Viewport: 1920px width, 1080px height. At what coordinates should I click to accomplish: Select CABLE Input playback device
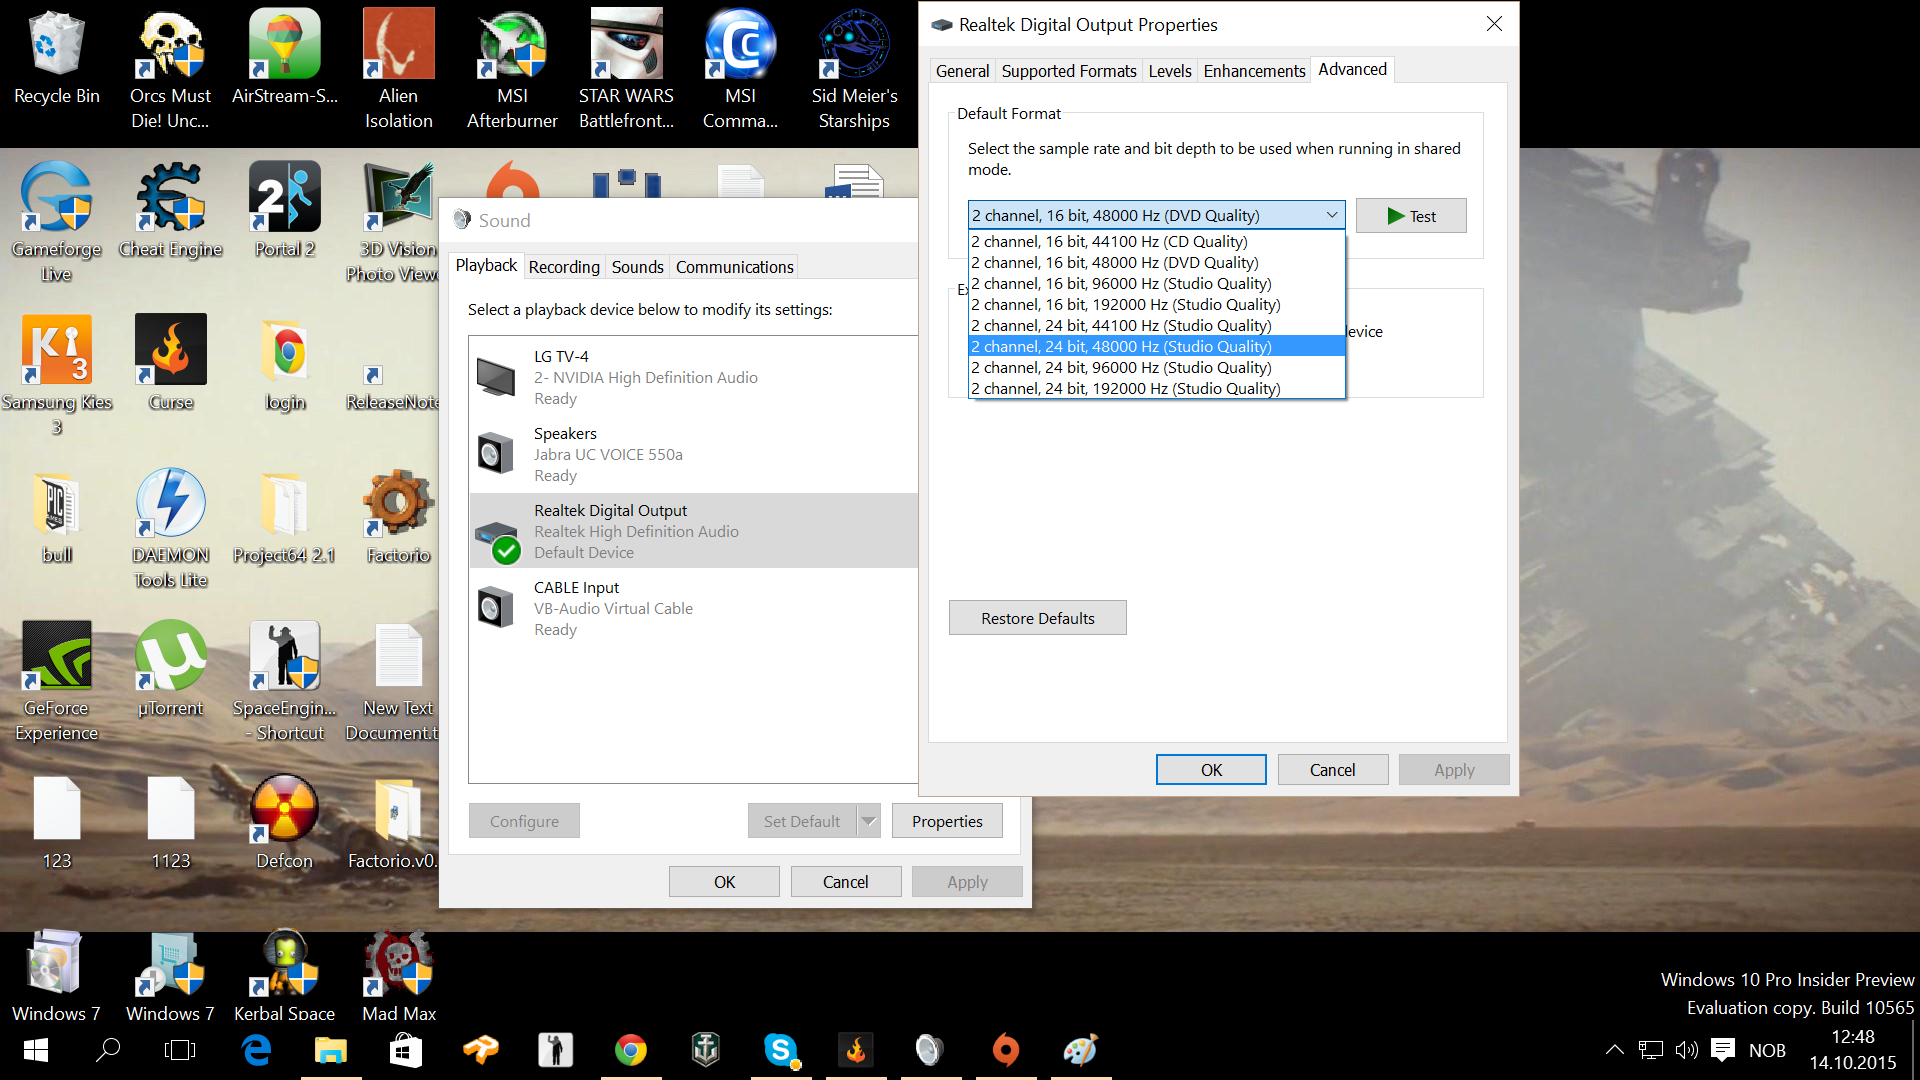coord(693,608)
